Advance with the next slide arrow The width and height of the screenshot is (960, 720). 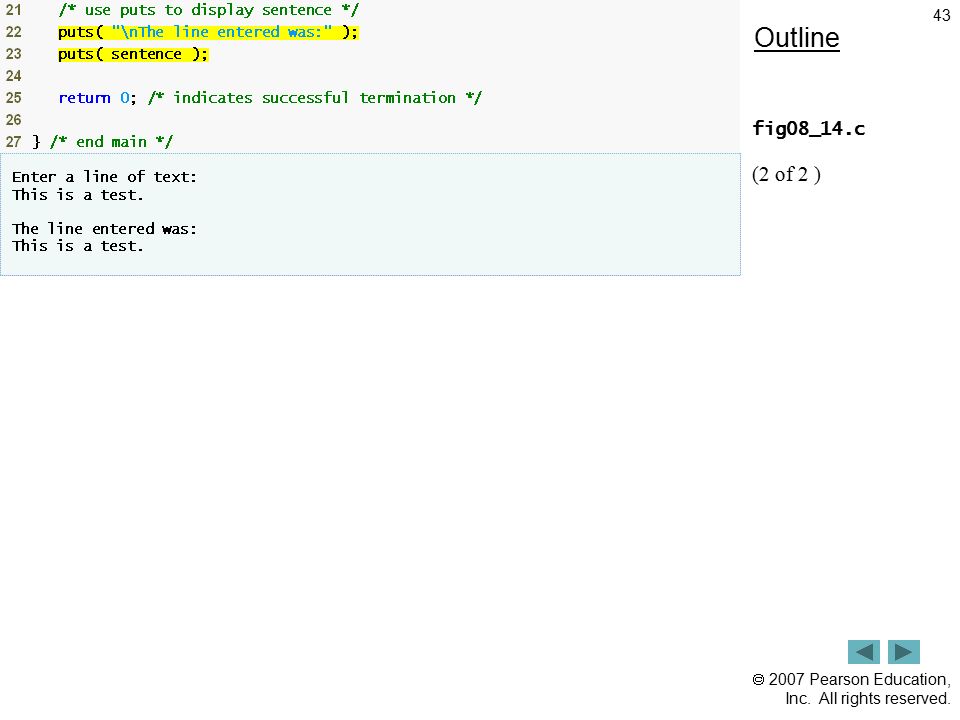click(904, 652)
